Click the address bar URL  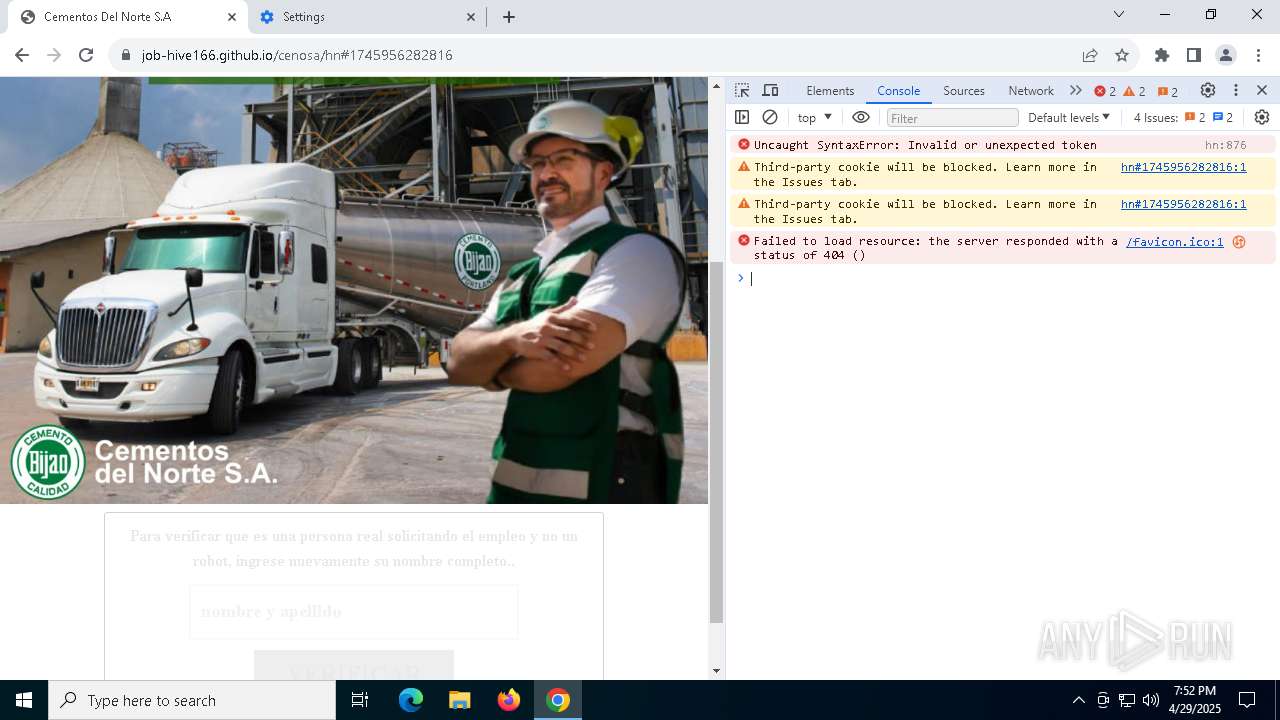[x=297, y=55]
